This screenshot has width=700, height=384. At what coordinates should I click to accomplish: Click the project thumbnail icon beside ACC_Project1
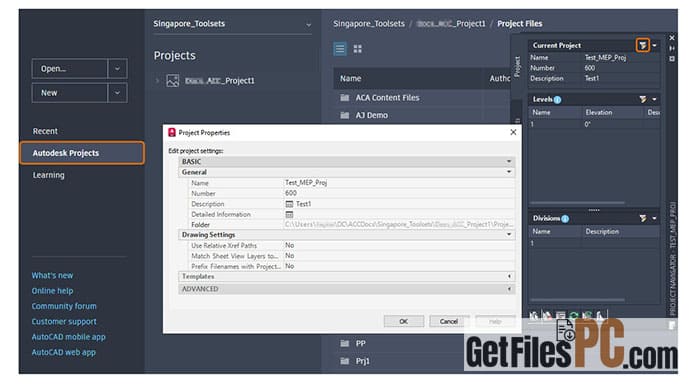pyautogui.click(x=172, y=80)
